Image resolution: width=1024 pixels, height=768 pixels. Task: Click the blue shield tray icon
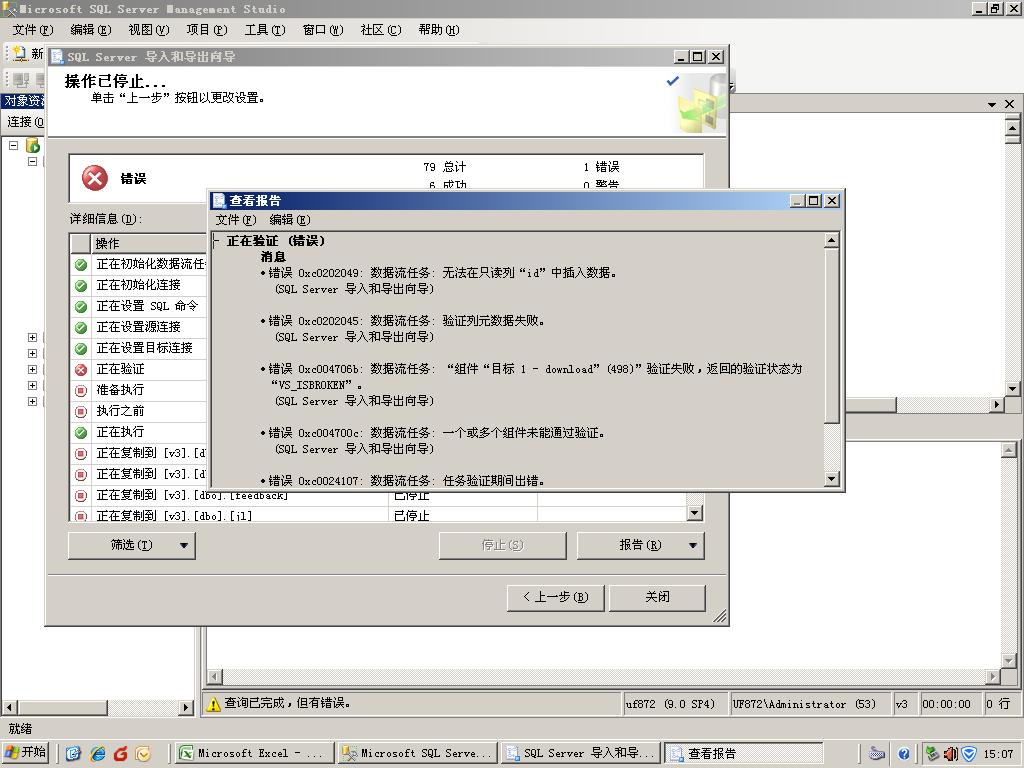968,754
